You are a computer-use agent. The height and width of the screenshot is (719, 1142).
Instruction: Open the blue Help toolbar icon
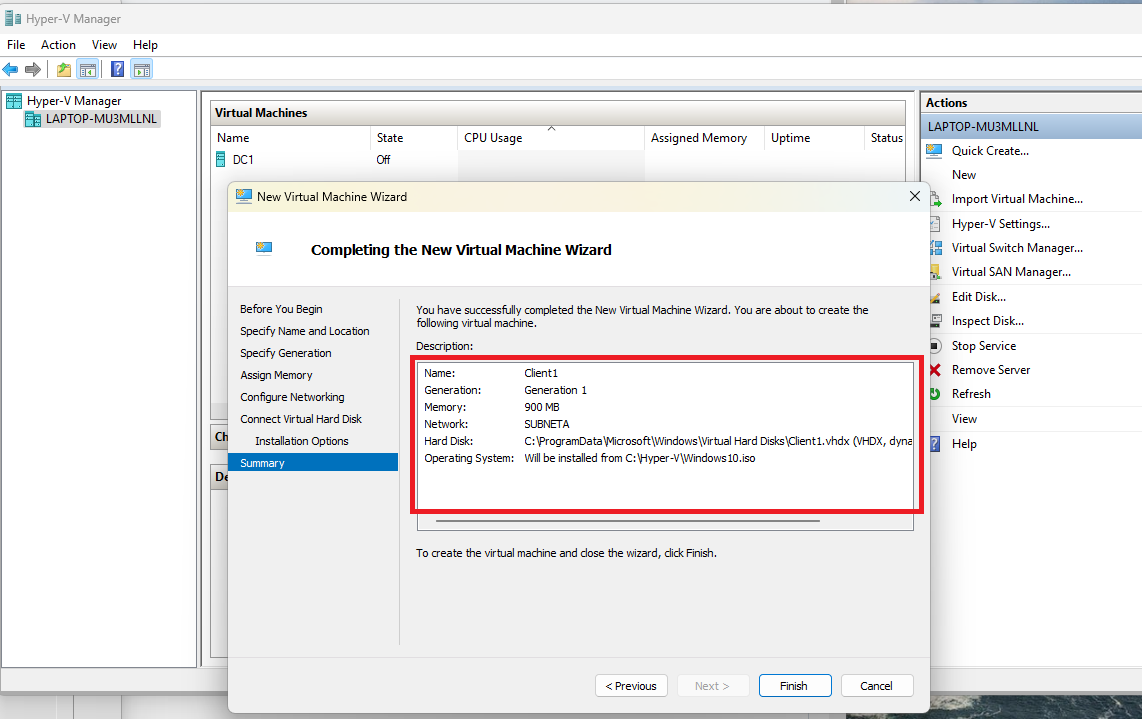[117, 70]
